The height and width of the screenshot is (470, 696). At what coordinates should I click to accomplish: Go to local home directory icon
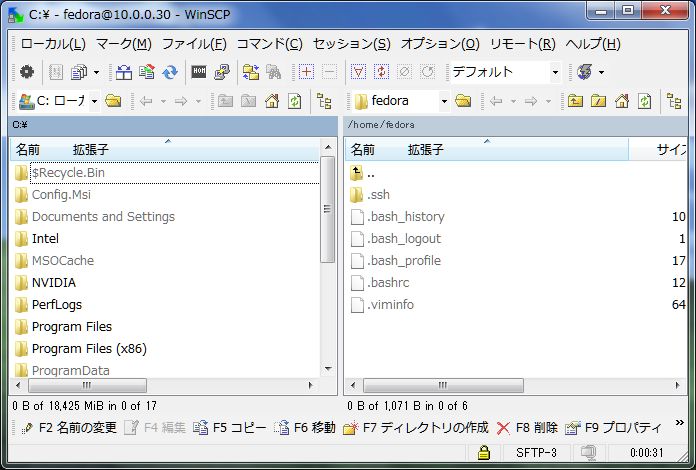click(x=272, y=101)
